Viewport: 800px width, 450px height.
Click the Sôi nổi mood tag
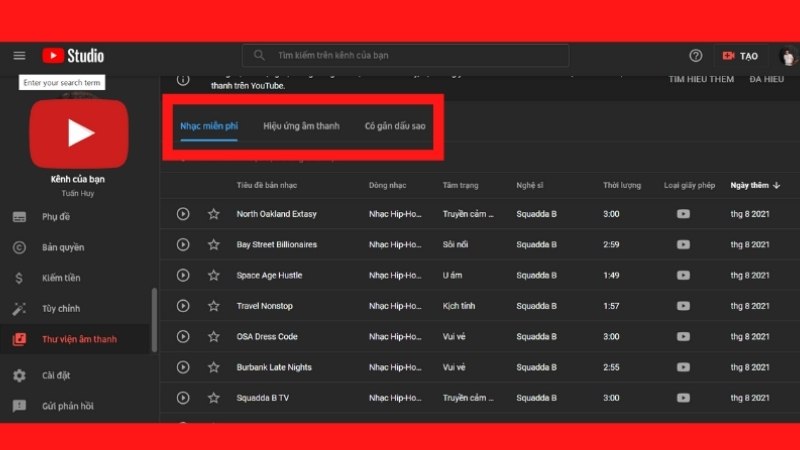(455, 244)
